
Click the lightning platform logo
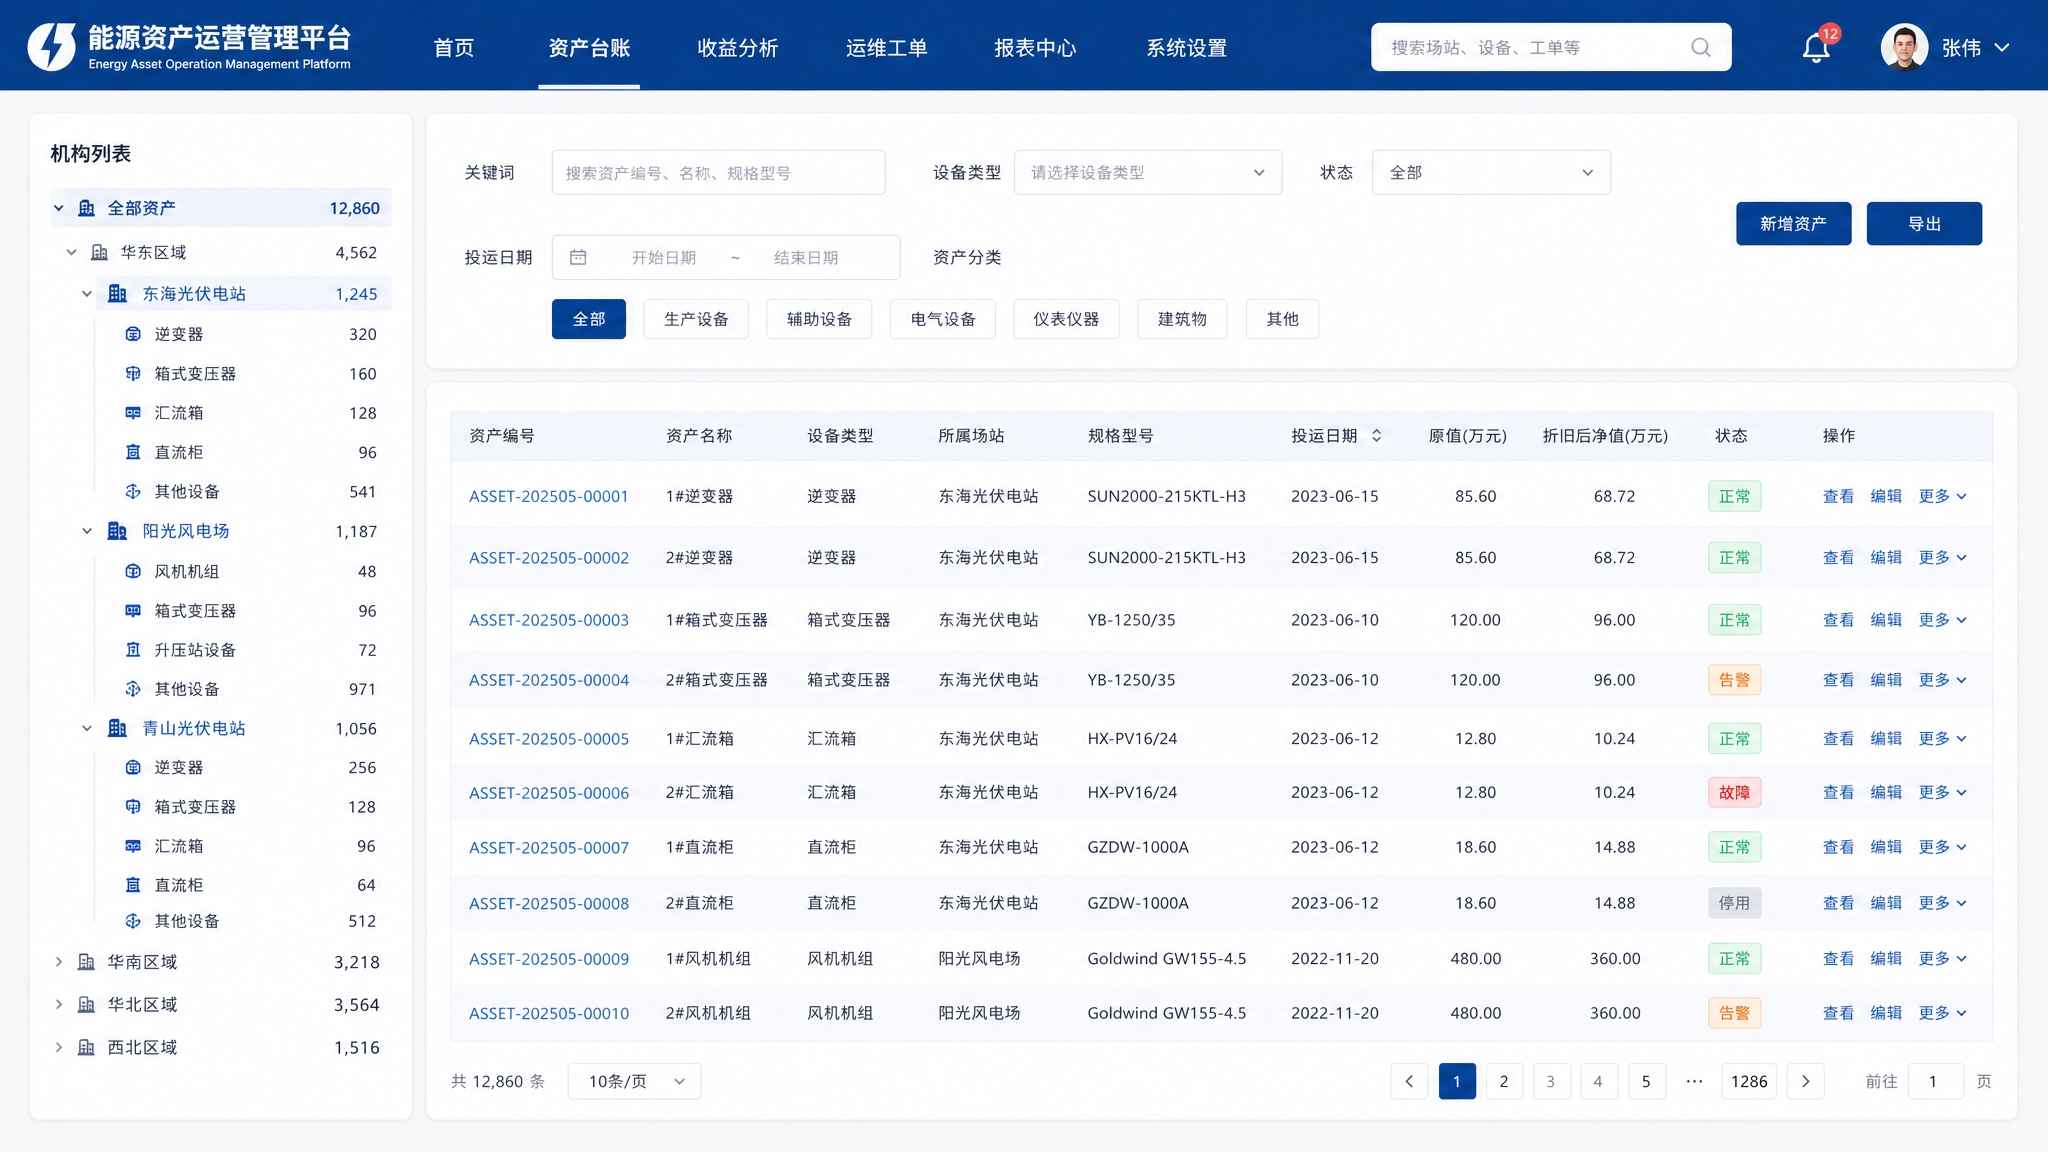52,47
